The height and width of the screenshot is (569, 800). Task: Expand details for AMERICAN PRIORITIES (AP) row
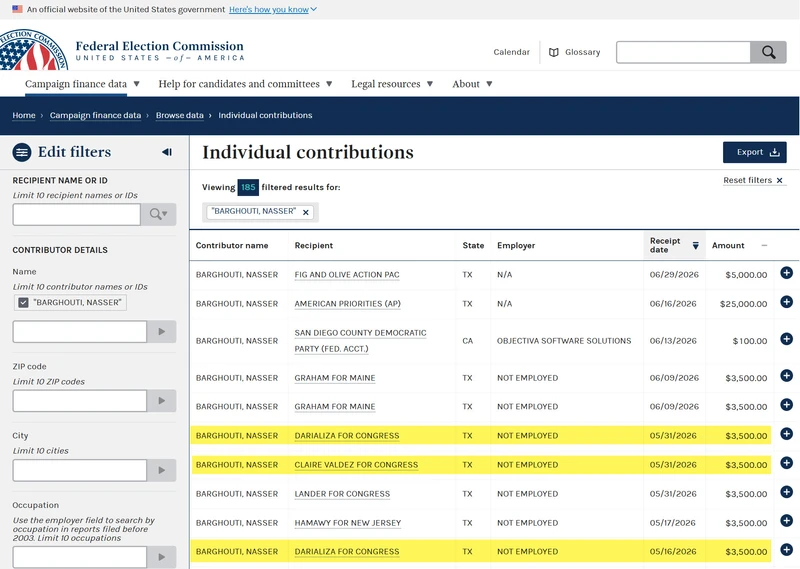[x=786, y=302]
